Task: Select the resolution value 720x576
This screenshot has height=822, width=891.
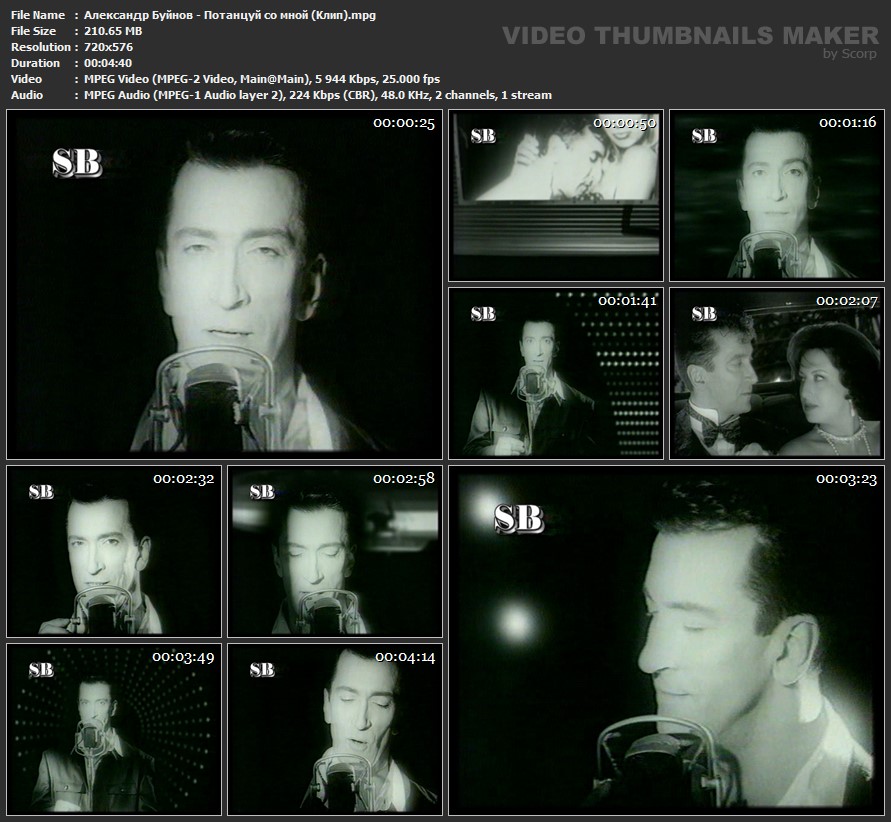Action: tap(108, 47)
